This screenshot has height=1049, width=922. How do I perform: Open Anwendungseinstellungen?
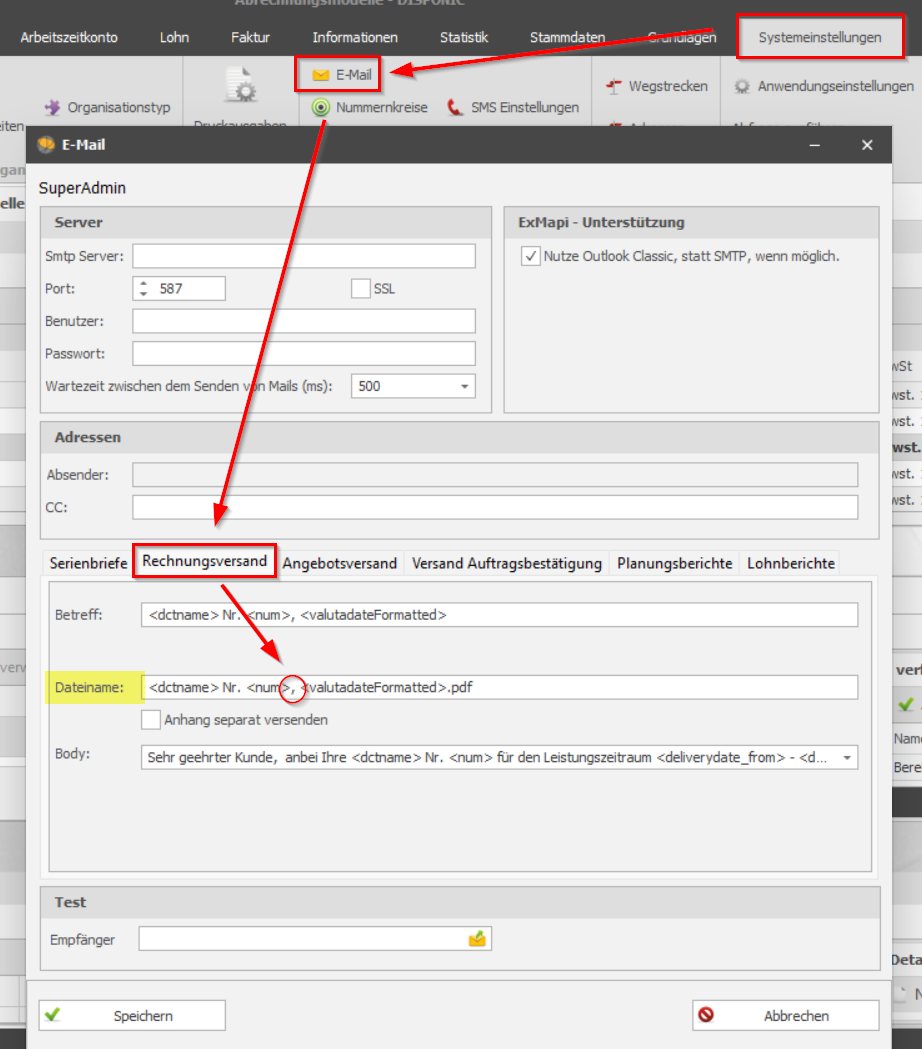coord(824,86)
